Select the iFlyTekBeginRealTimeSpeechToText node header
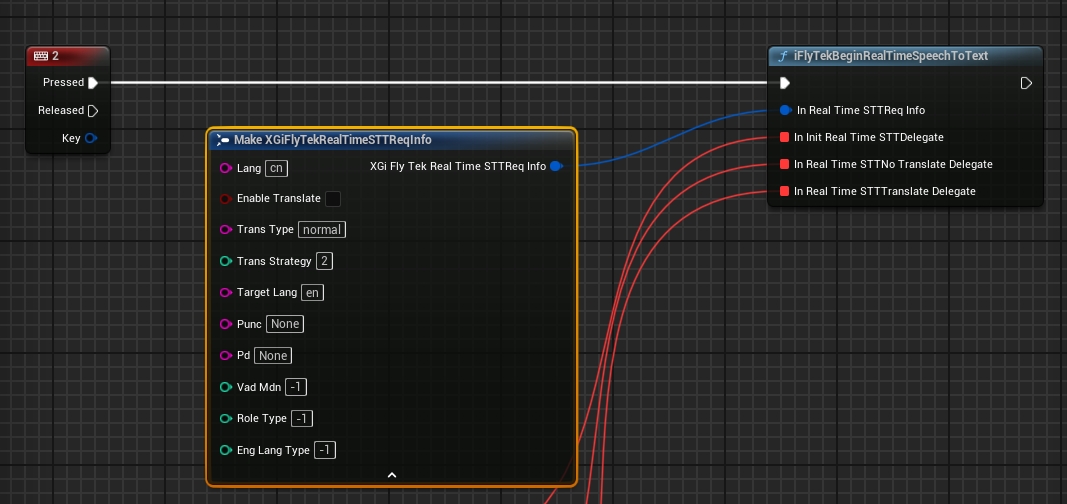 pos(905,56)
